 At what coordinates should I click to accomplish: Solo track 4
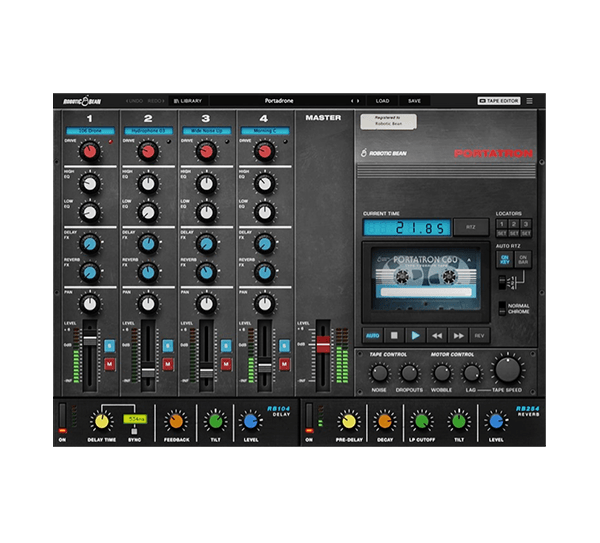(x=284, y=346)
